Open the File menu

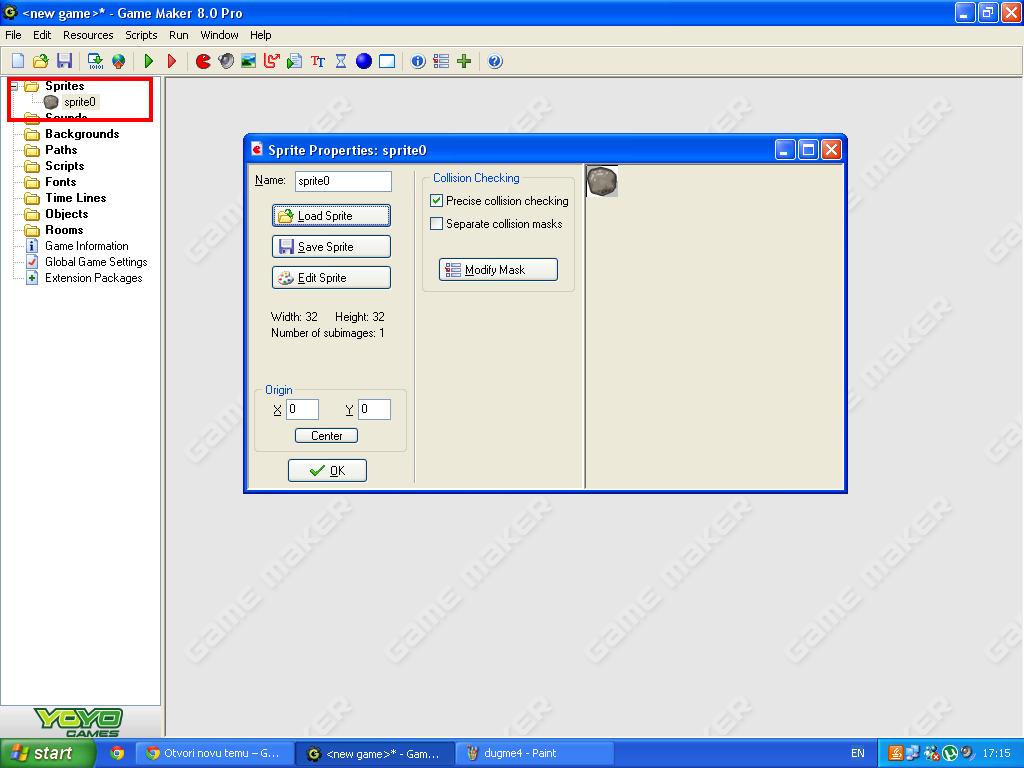click(x=13, y=35)
